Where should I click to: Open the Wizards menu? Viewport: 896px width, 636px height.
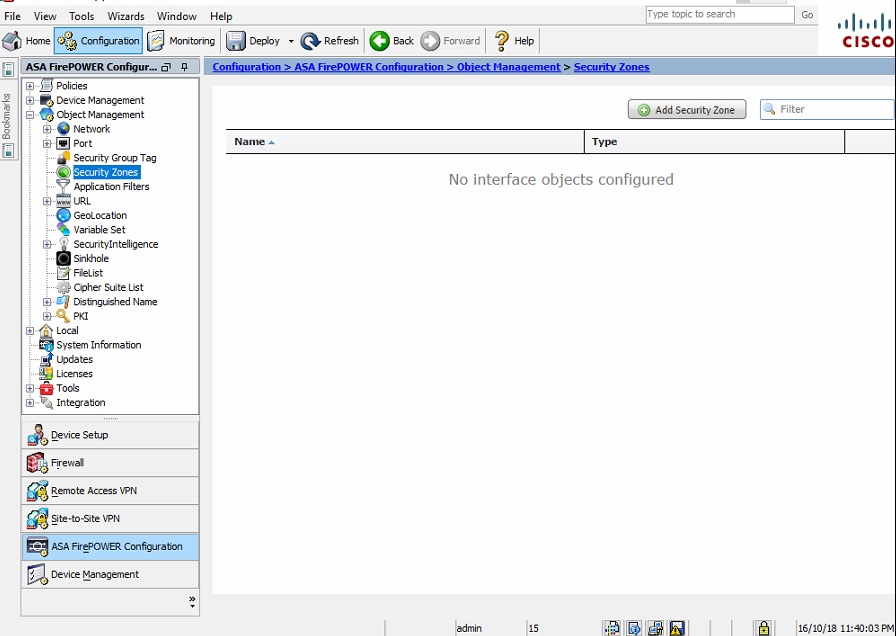(x=126, y=15)
